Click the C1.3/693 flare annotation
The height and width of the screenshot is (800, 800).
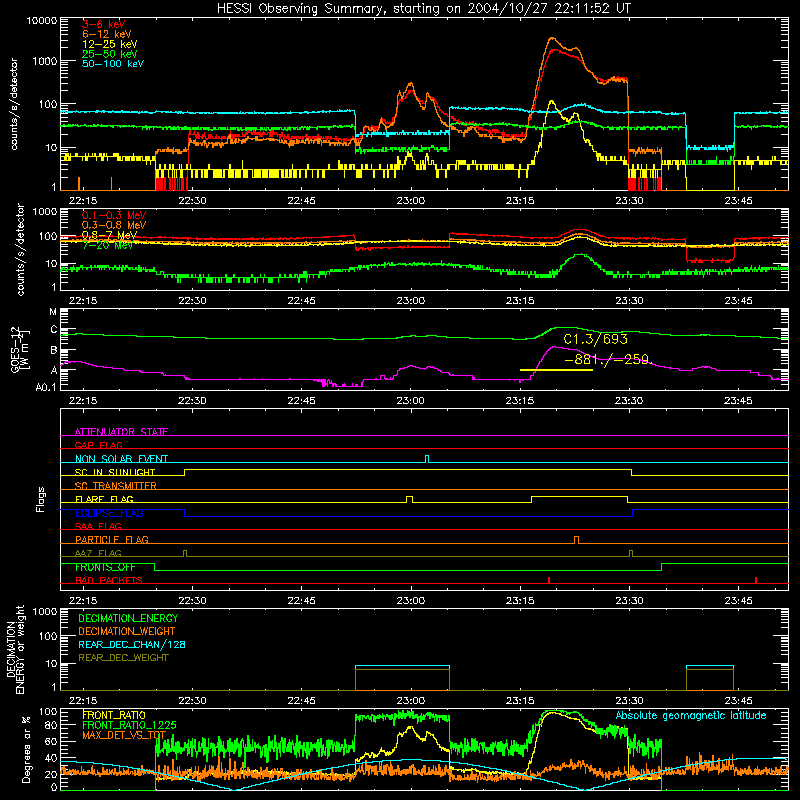pyautogui.click(x=595, y=339)
